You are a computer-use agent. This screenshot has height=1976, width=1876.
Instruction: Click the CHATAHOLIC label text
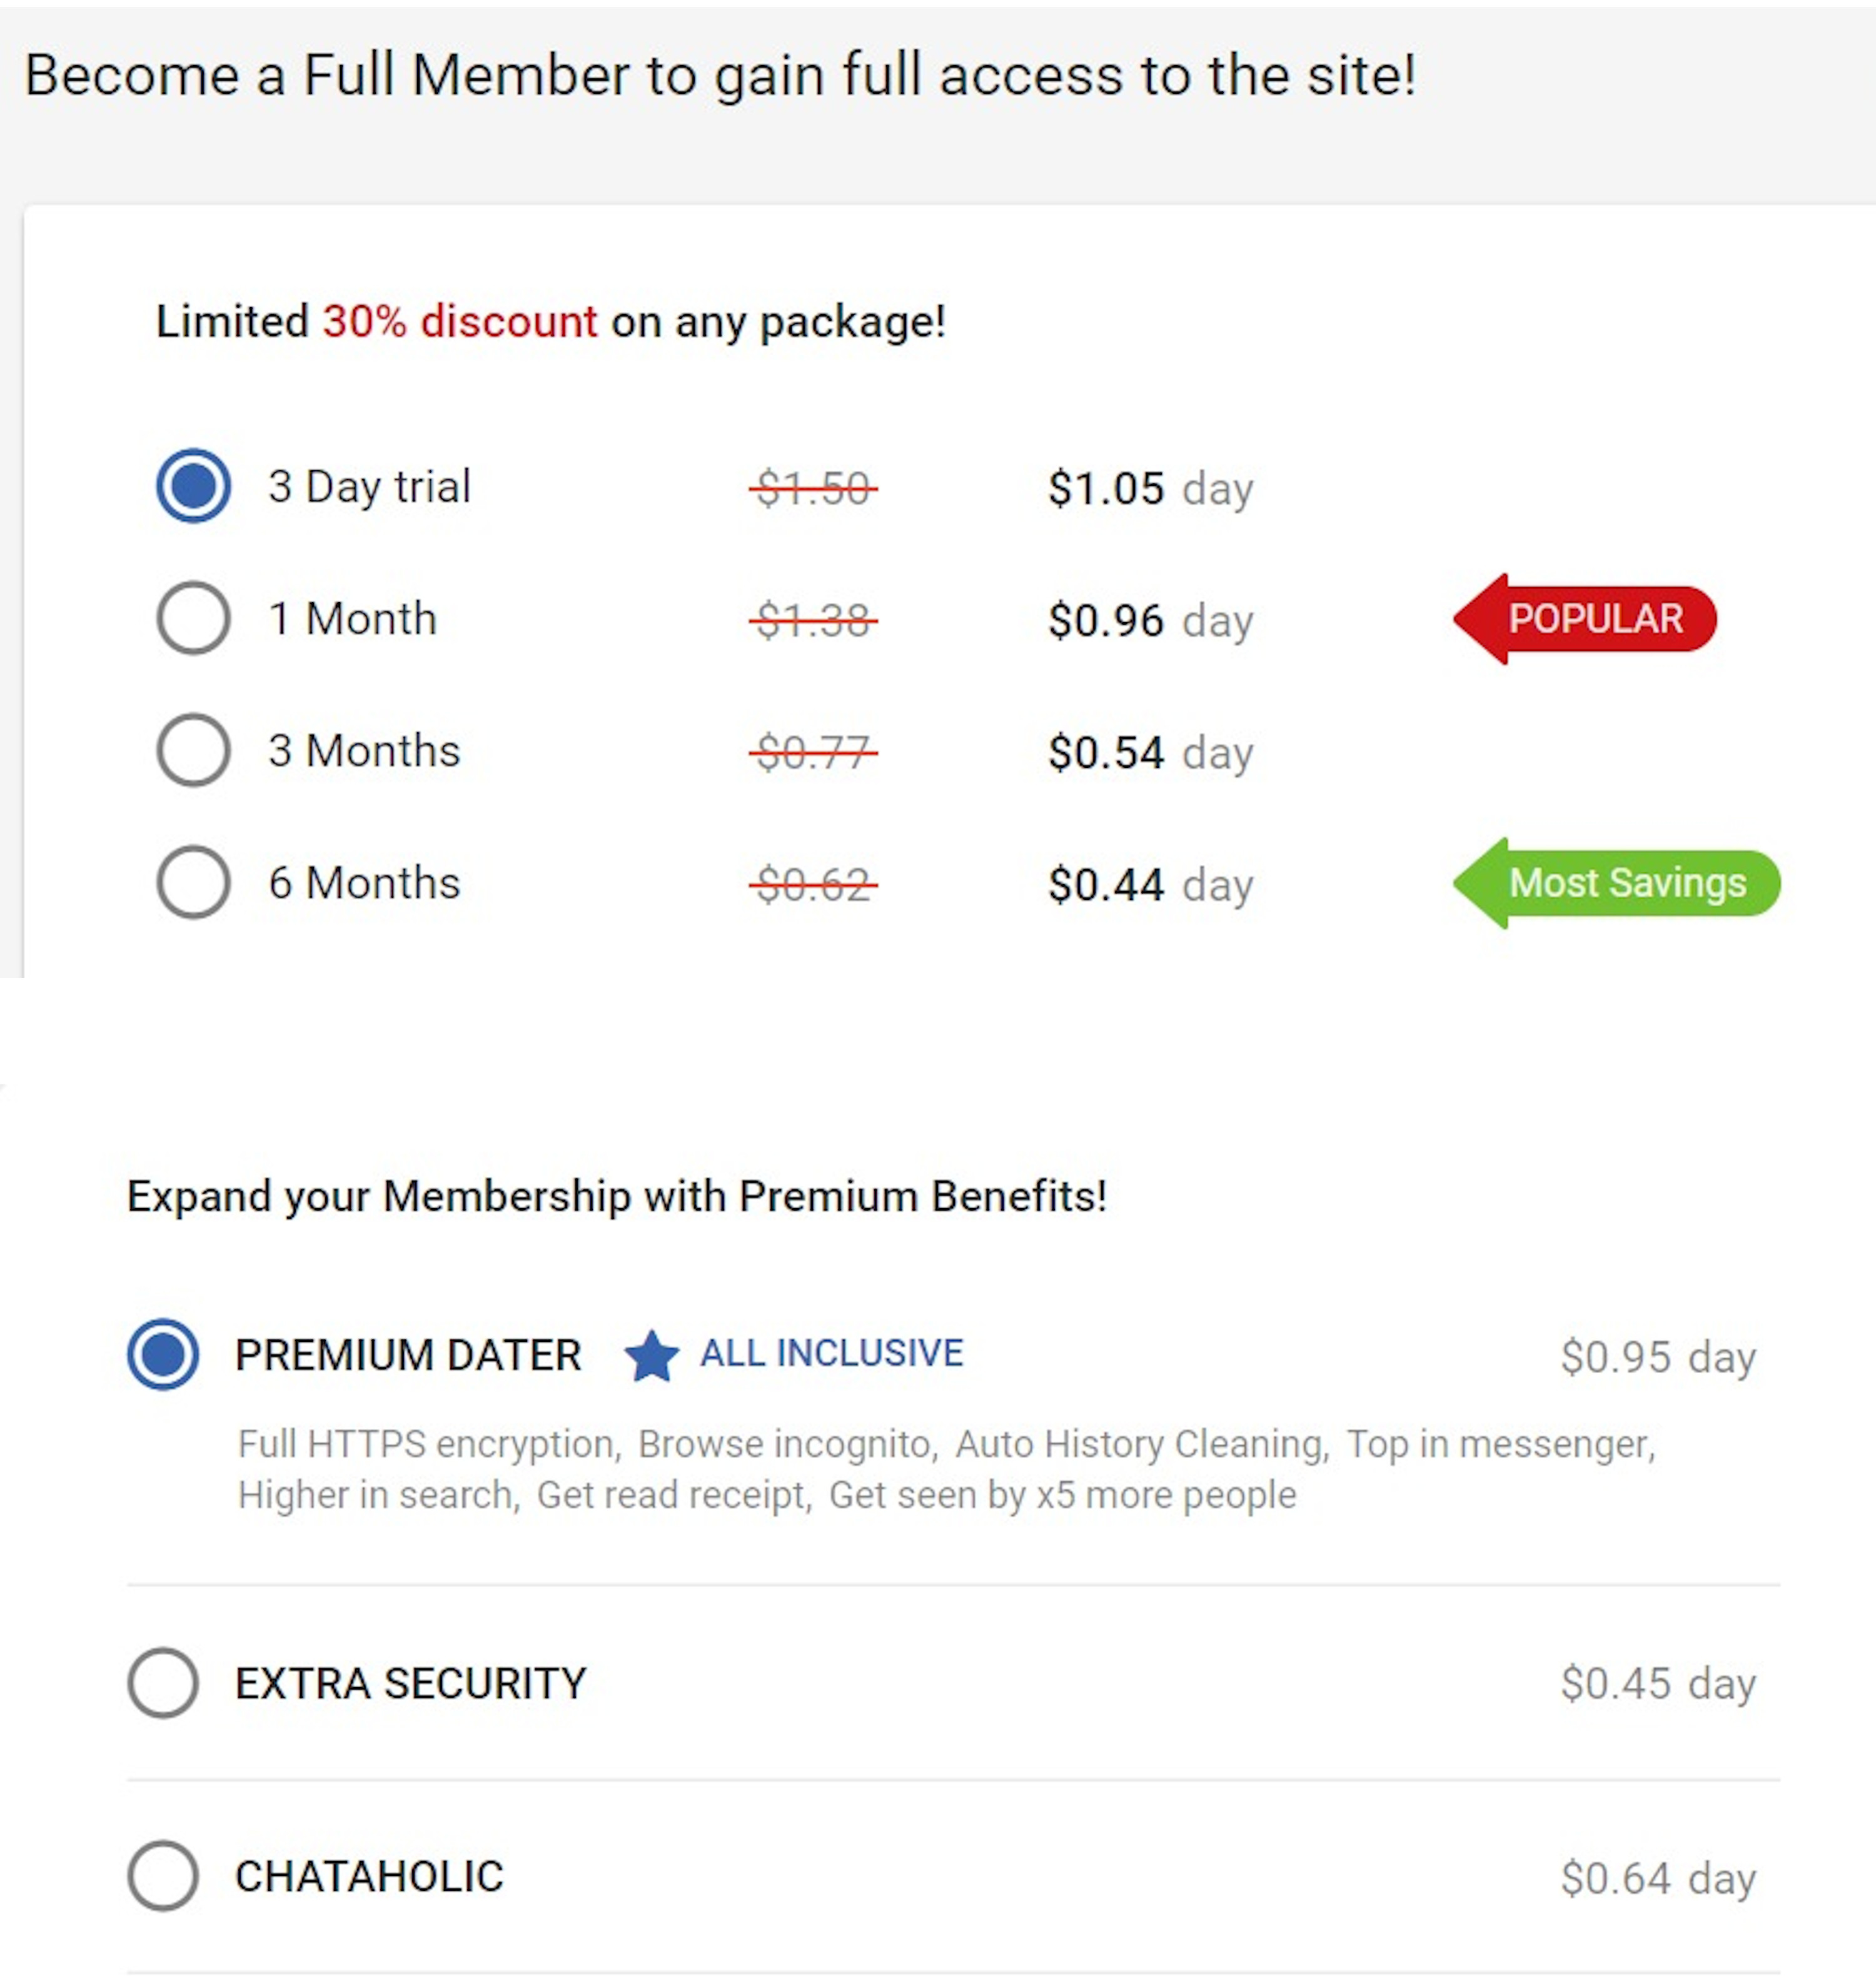(x=369, y=1877)
